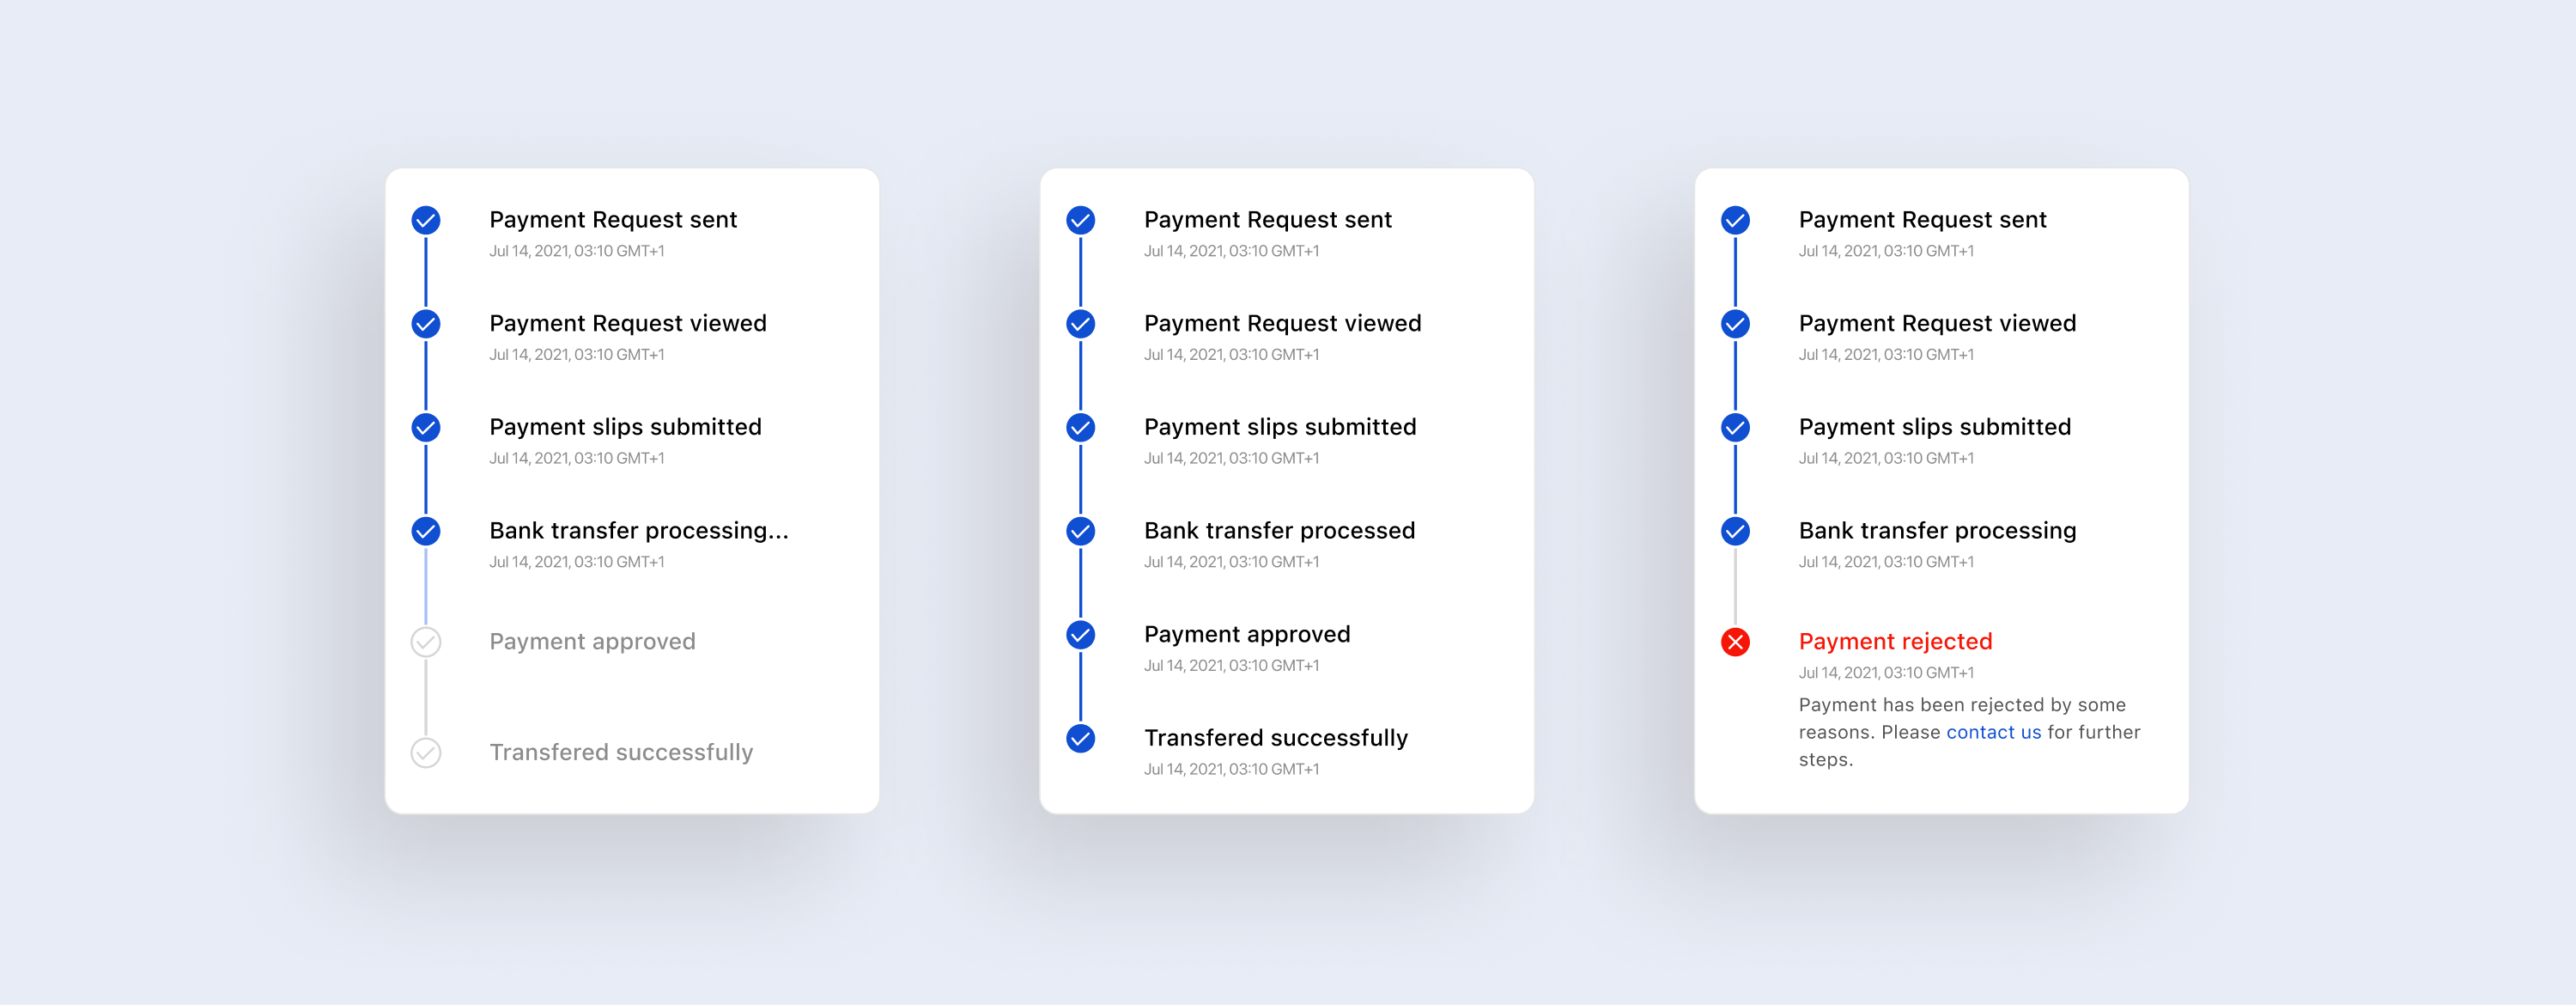Click timestamp below the black "Transfered successfully"
2576x1005 pixels.
tap(1231, 769)
